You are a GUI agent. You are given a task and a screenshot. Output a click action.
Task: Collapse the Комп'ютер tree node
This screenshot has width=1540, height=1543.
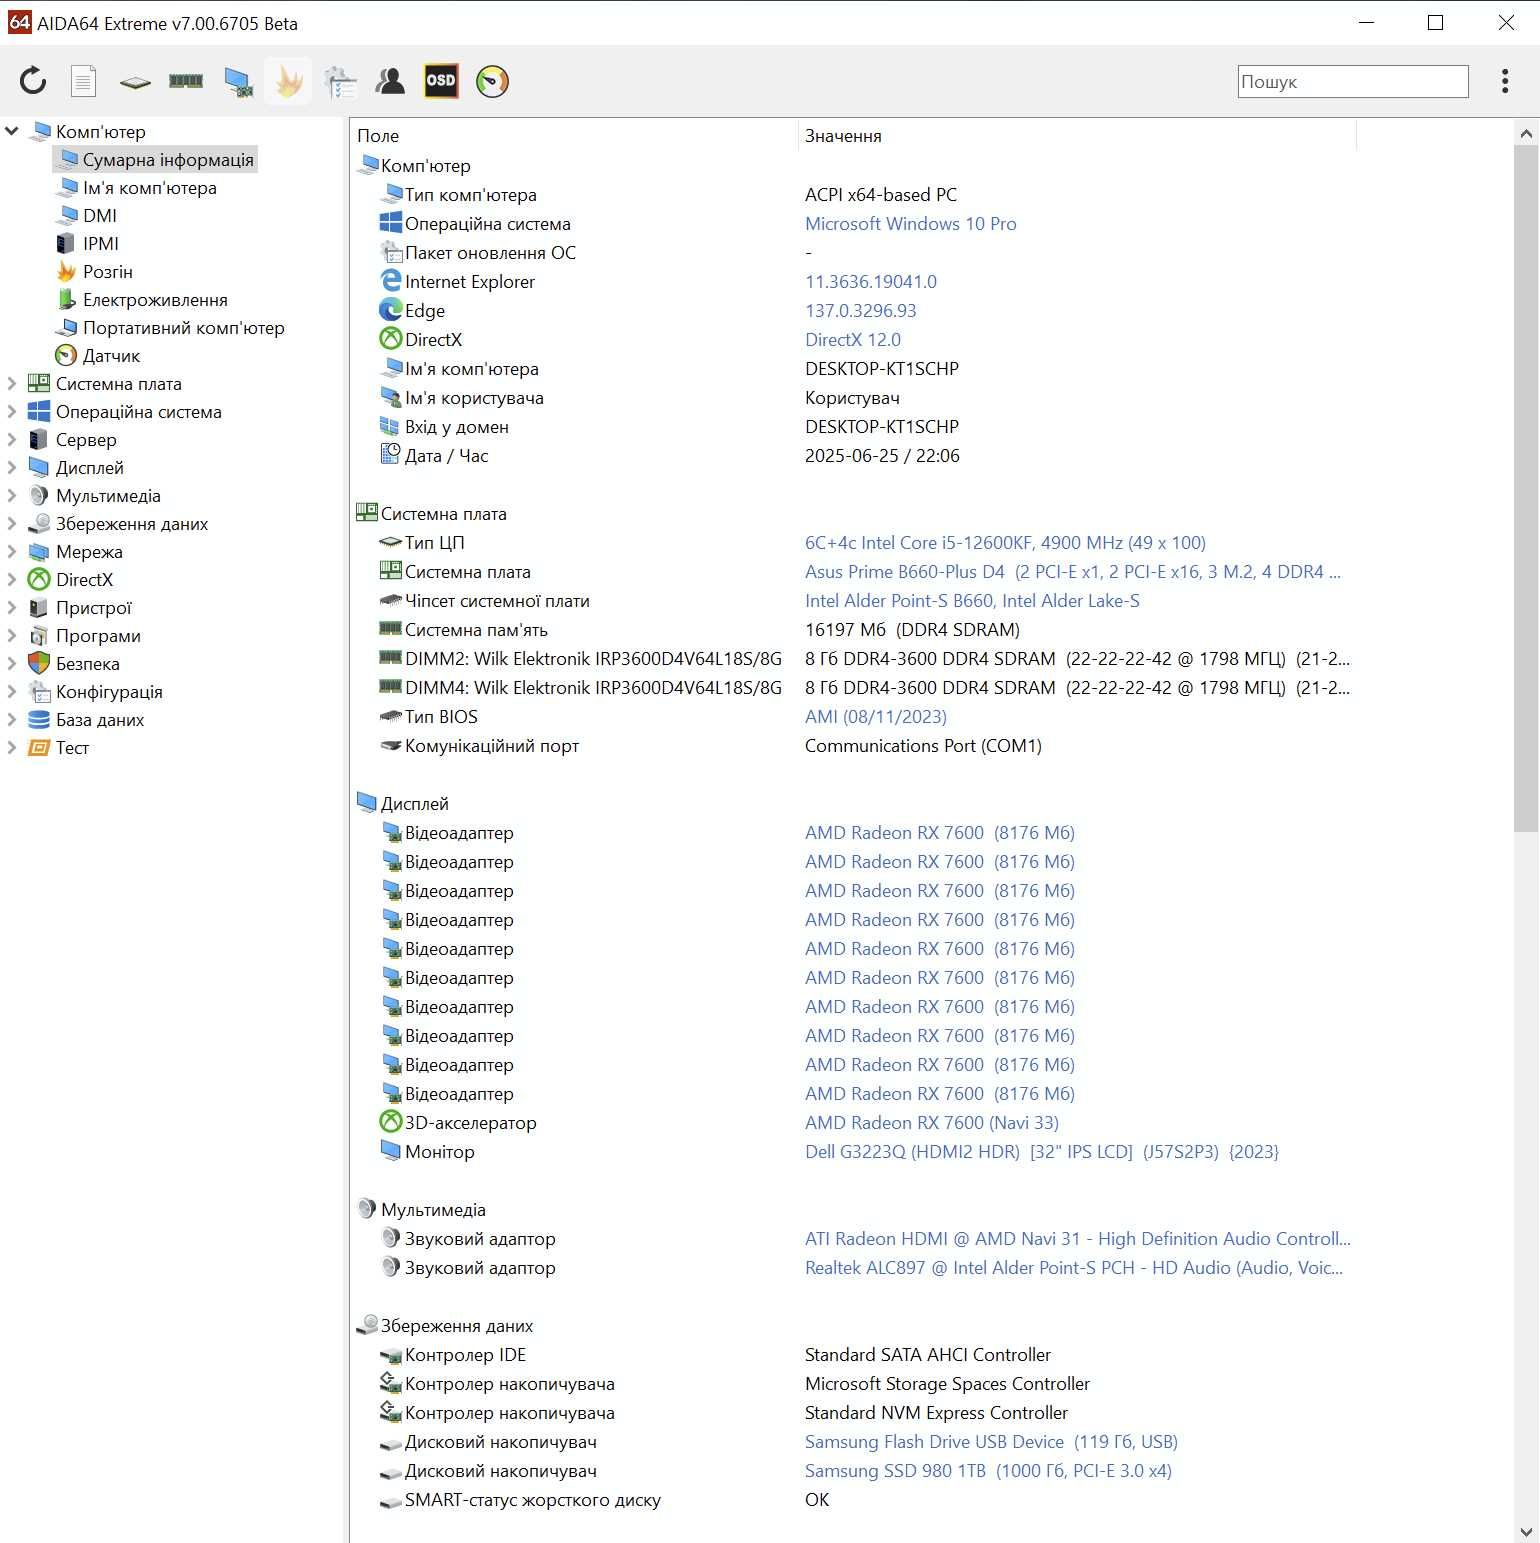12,131
